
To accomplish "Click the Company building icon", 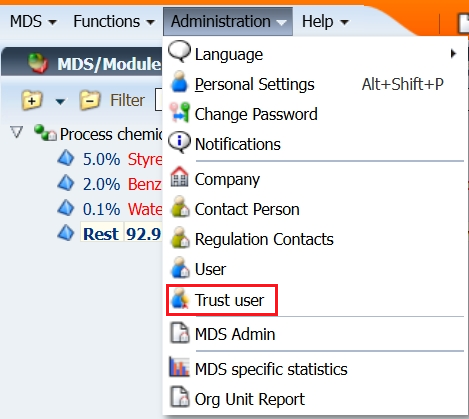I will click(179, 176).
